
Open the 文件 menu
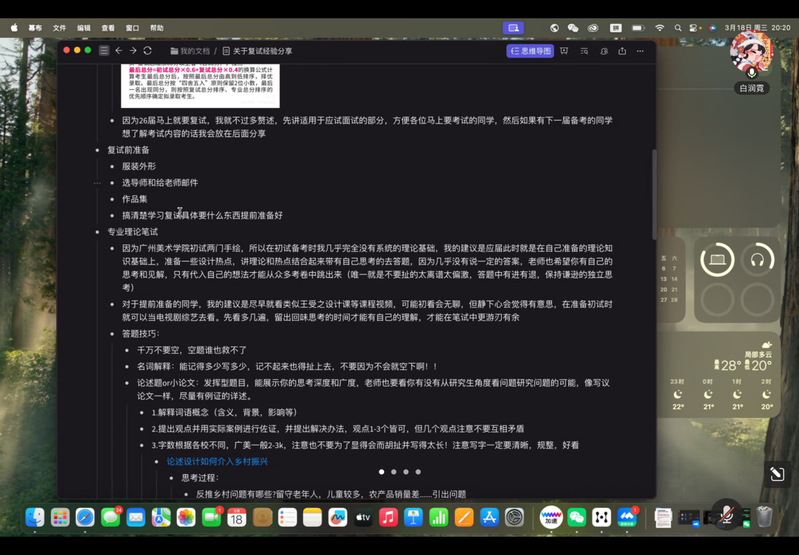[59, 28]
